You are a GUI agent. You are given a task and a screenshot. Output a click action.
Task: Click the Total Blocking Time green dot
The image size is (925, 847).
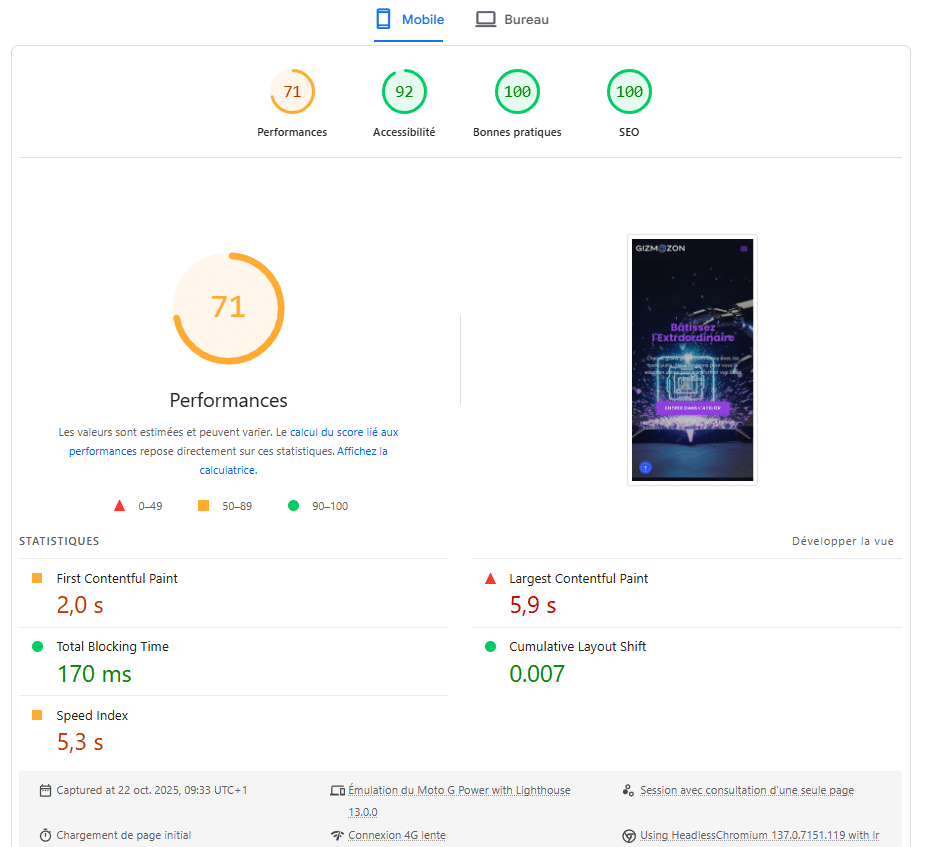[x=38, y=647]
